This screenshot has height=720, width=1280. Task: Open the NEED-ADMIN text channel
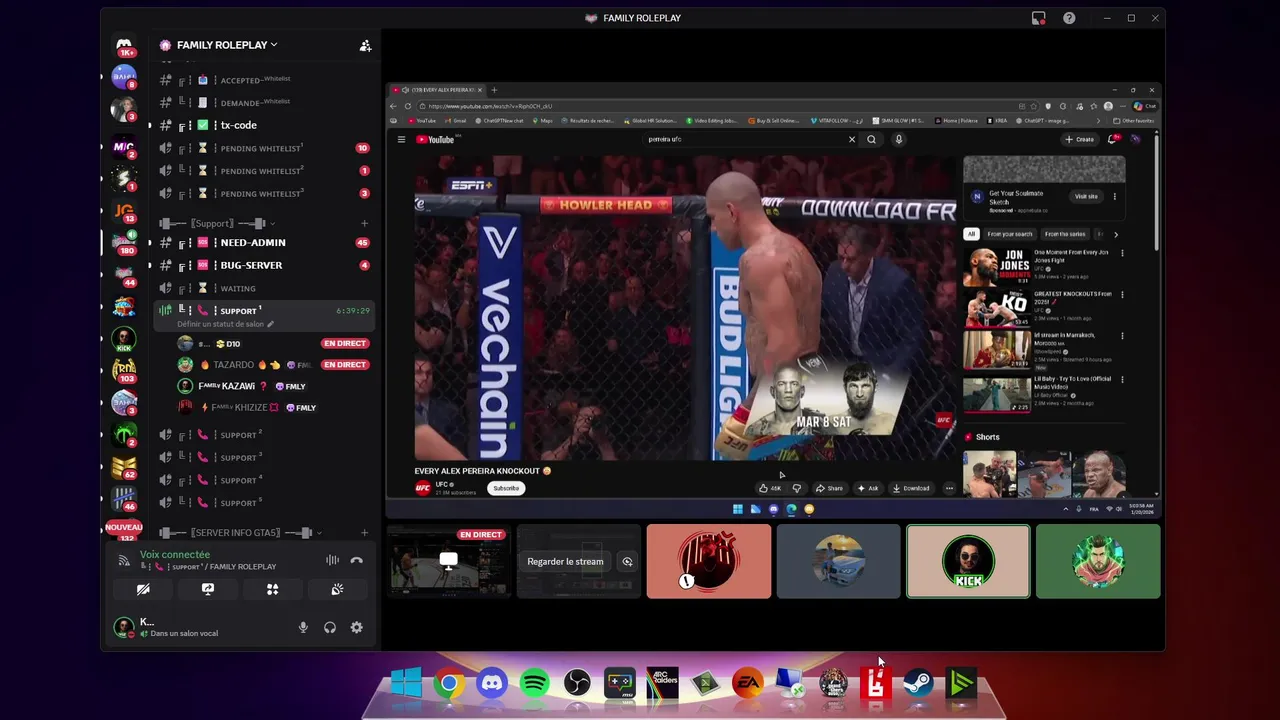click(265, 242)
